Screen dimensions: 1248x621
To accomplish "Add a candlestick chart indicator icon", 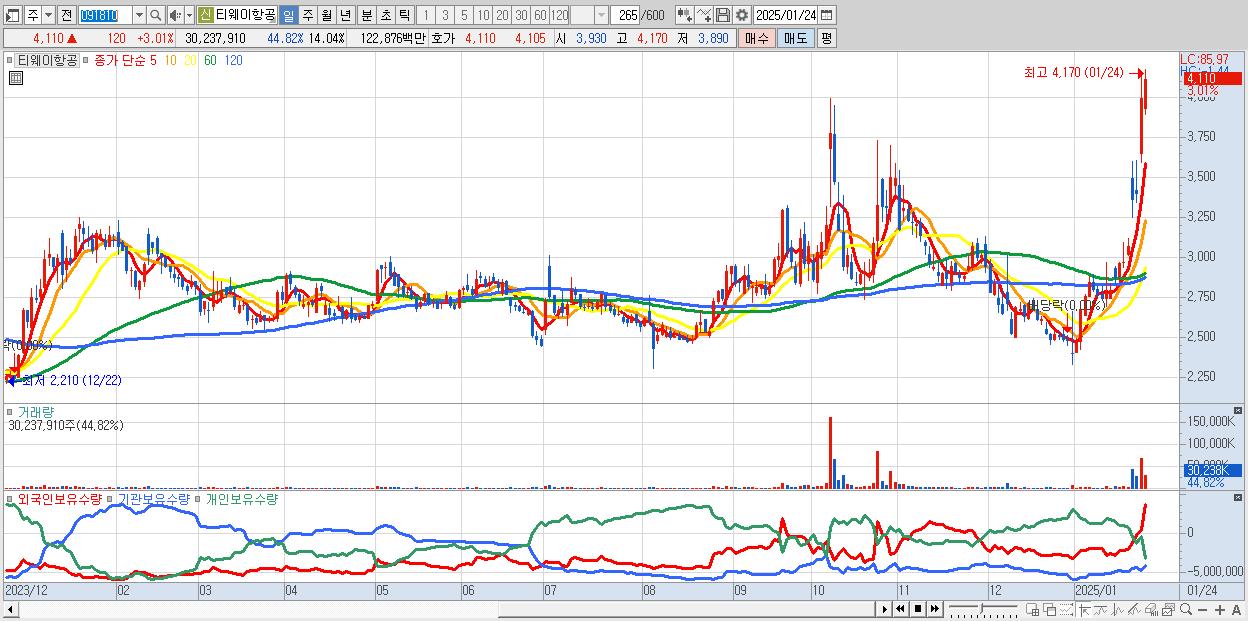I will [685, 15].
